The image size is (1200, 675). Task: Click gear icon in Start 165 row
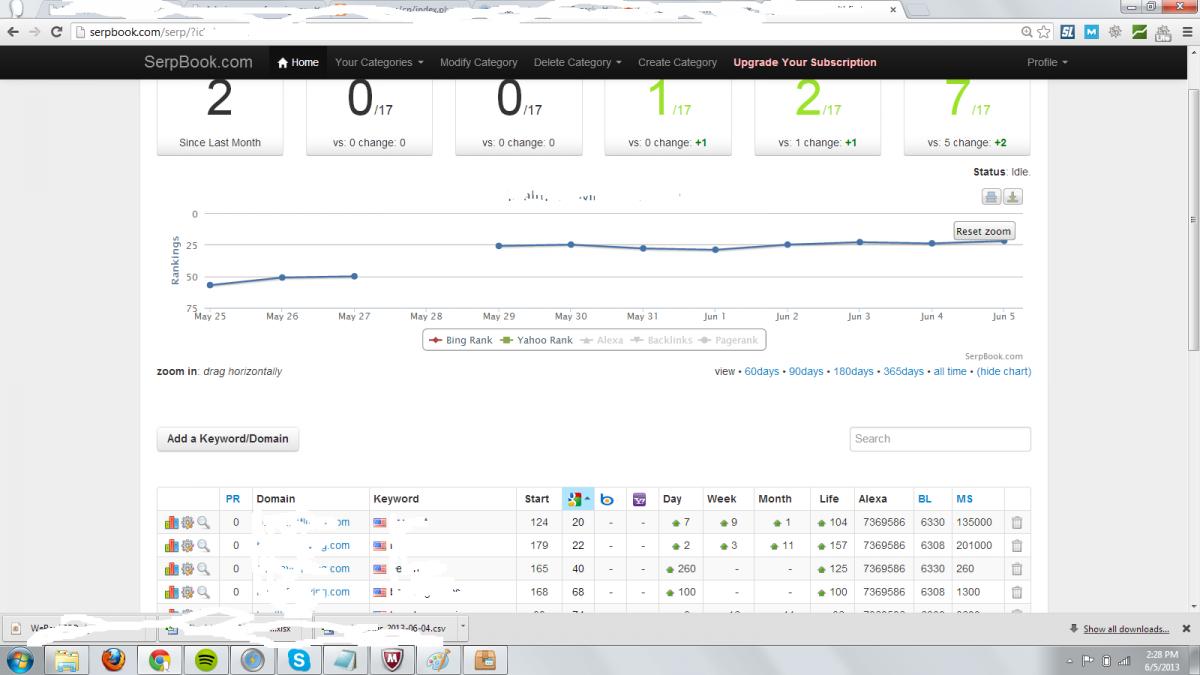pos(186,568)
